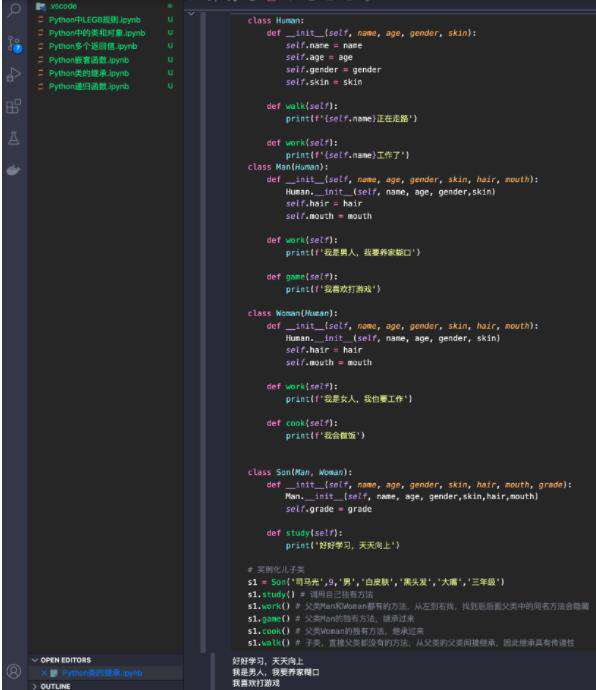Click the 'def cook(self):' line

(302, 423)
